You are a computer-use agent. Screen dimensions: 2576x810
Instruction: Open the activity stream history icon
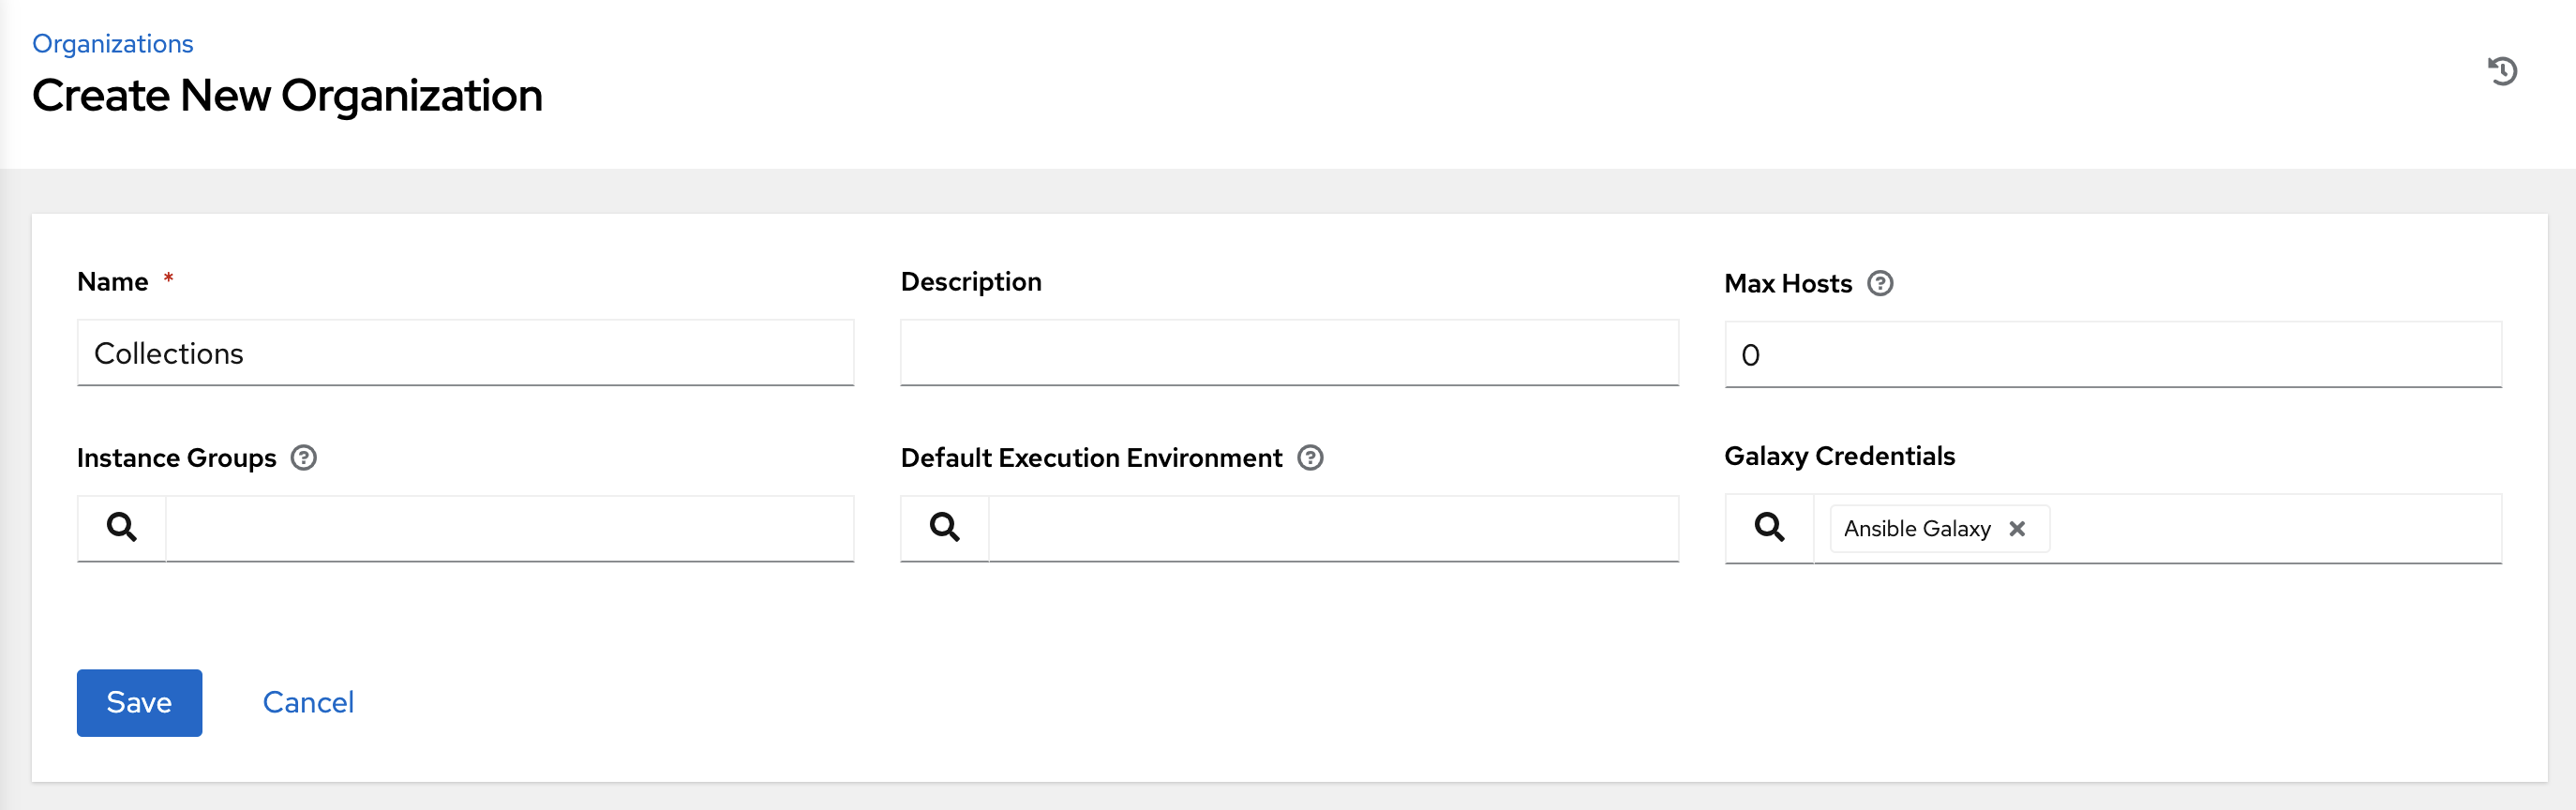tap(2502, 71)
